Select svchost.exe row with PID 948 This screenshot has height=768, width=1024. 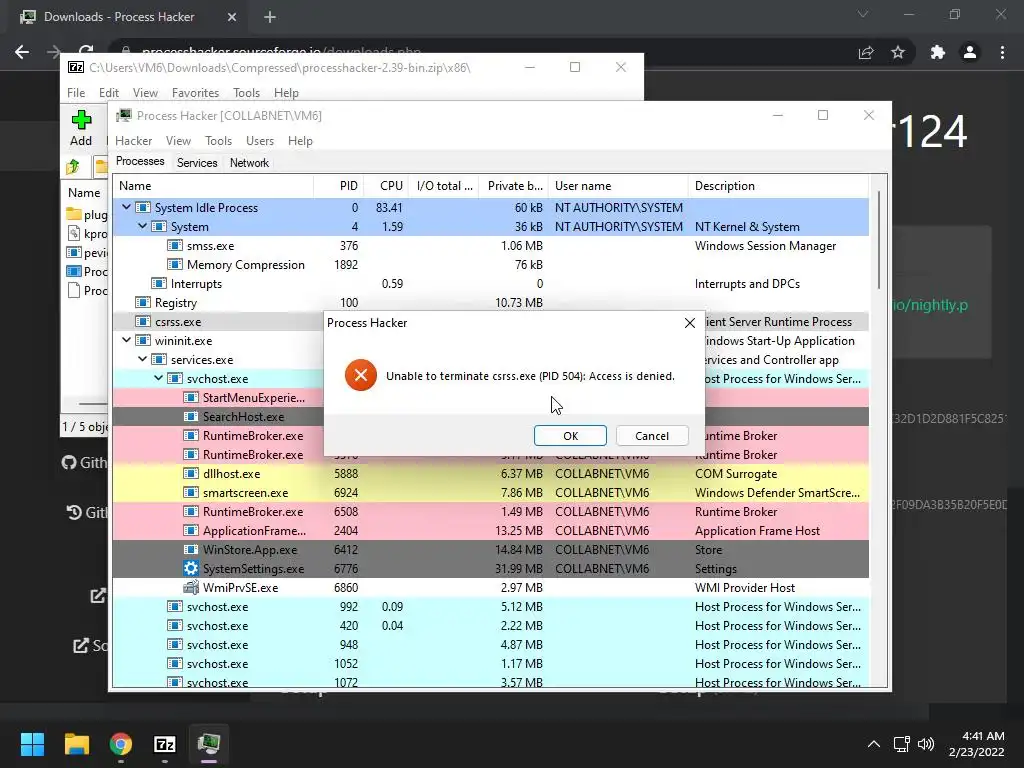click(490, 645)
